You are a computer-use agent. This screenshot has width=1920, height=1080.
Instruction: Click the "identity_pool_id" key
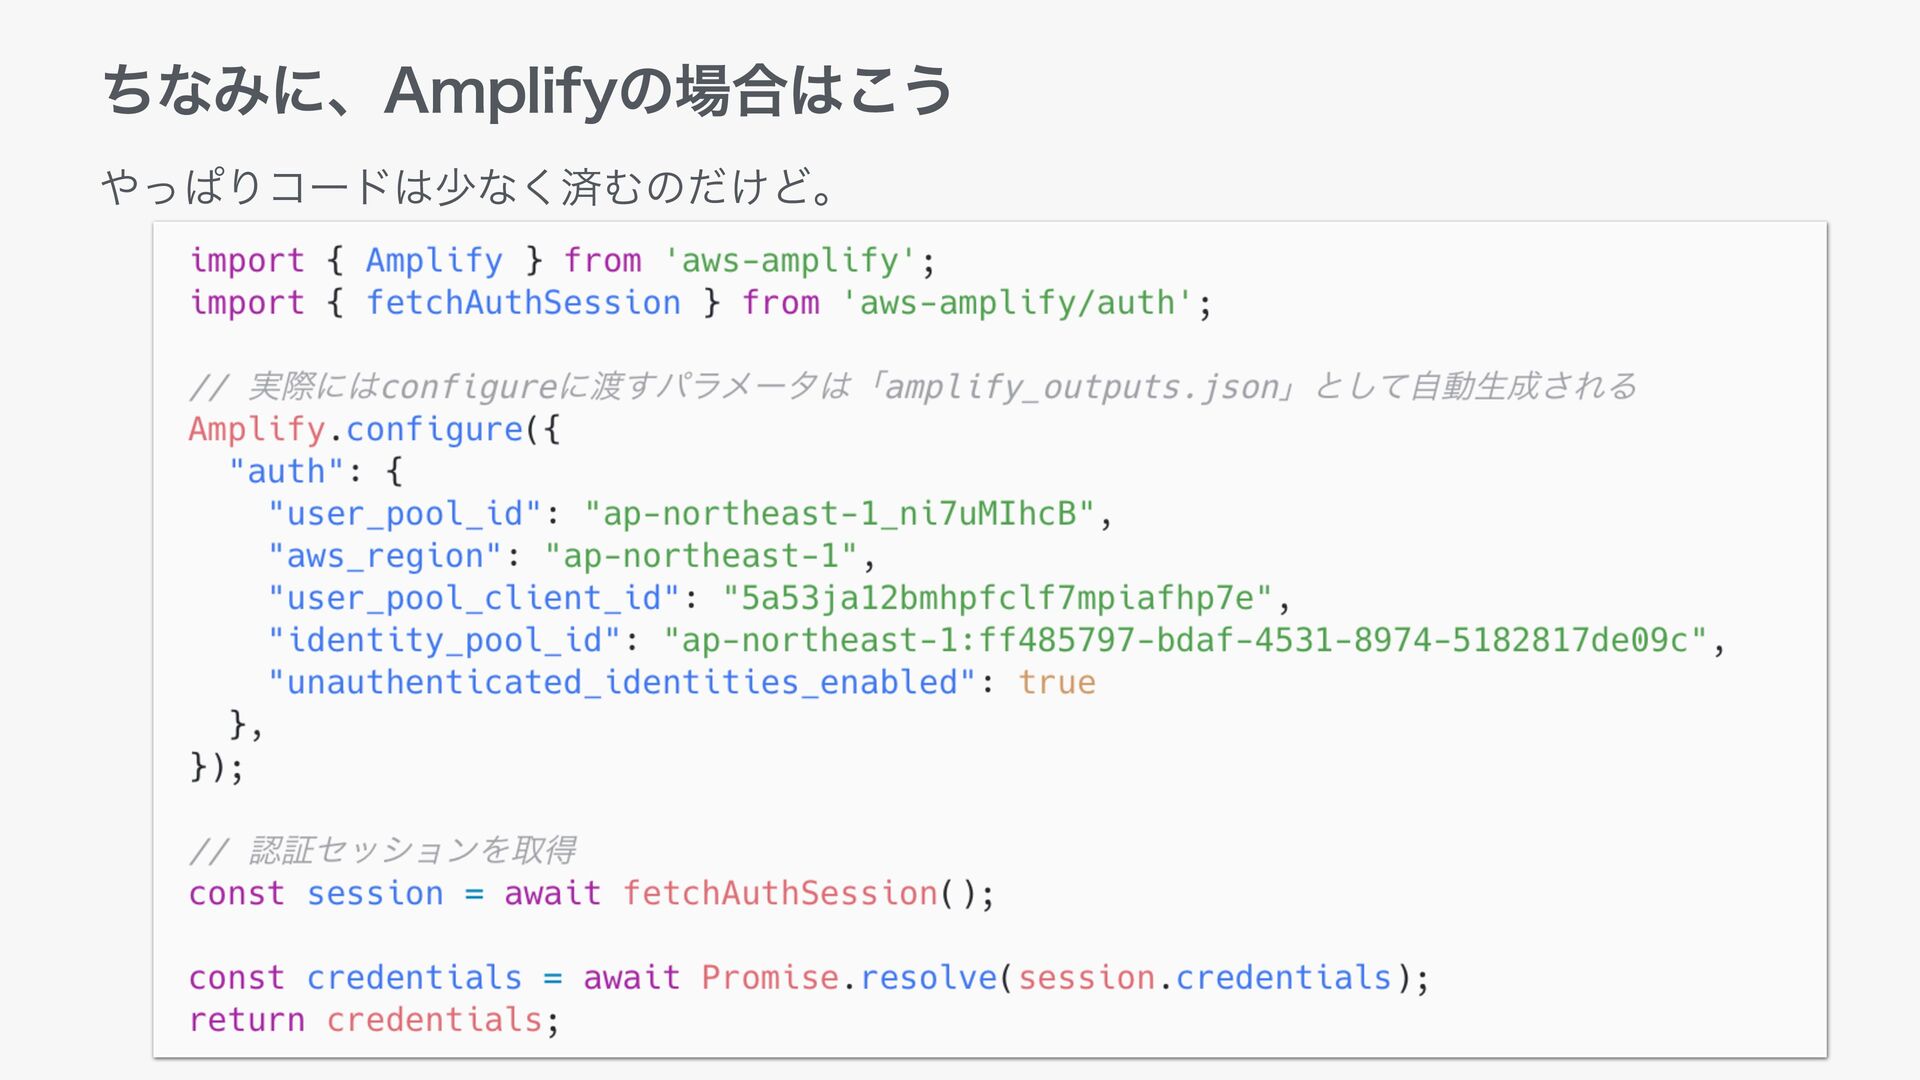pos(444,640)
